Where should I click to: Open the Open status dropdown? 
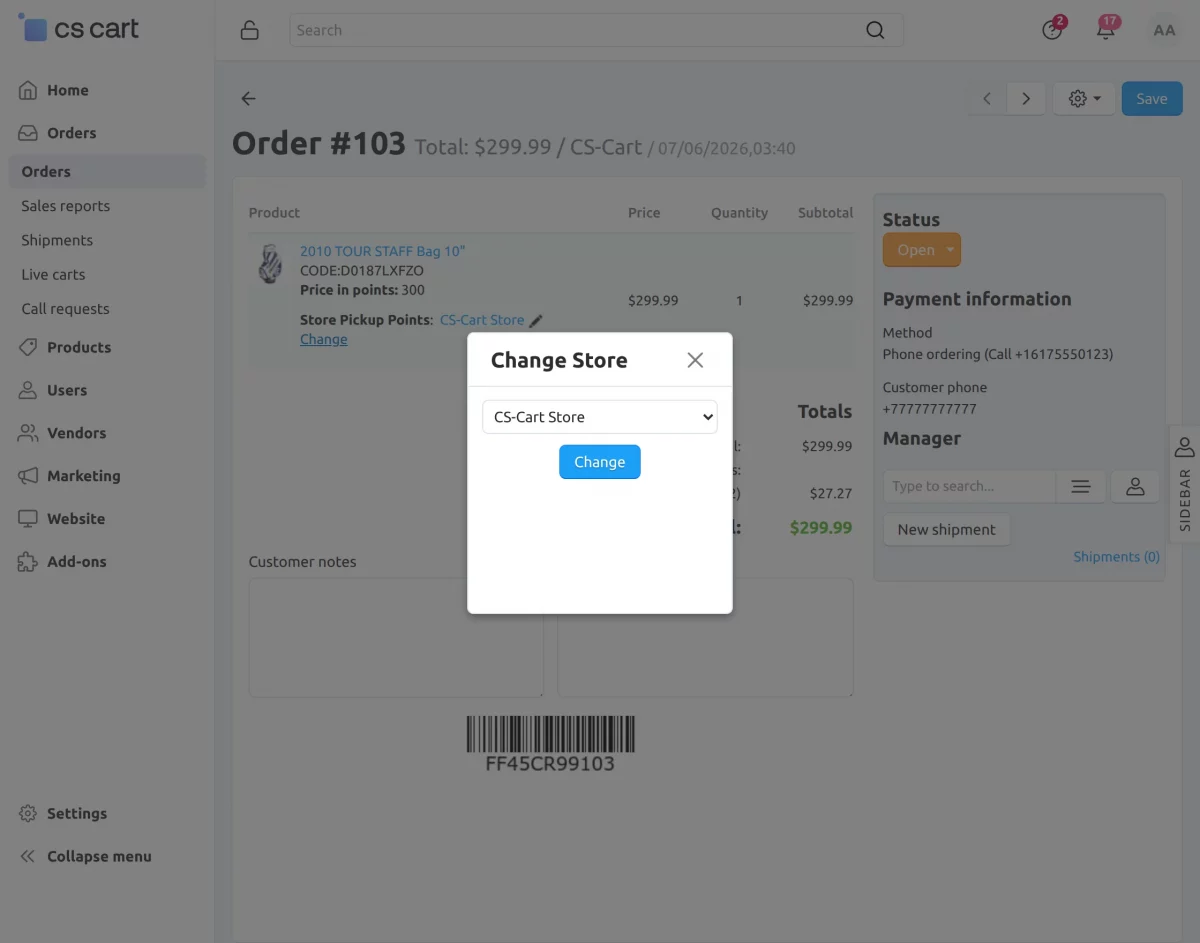(921, 250)
